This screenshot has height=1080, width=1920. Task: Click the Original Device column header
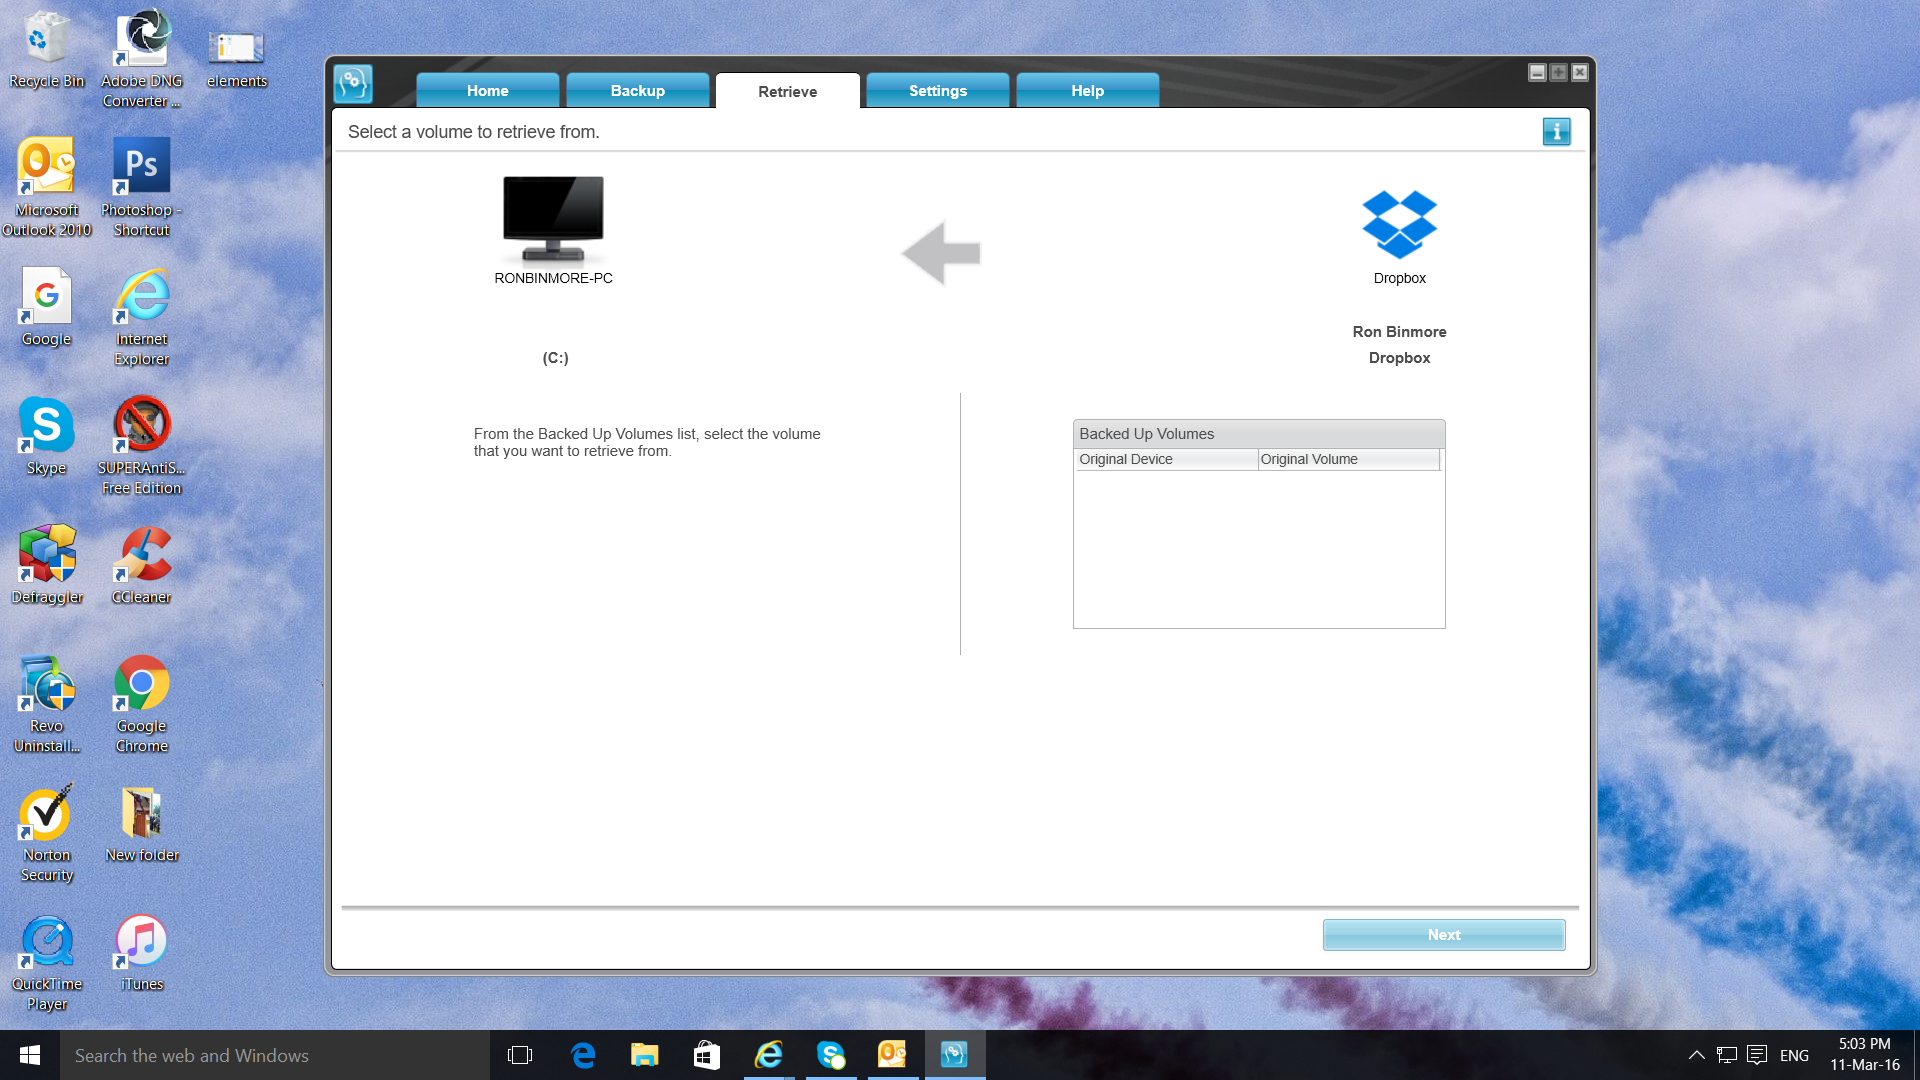coord(1165,459)
